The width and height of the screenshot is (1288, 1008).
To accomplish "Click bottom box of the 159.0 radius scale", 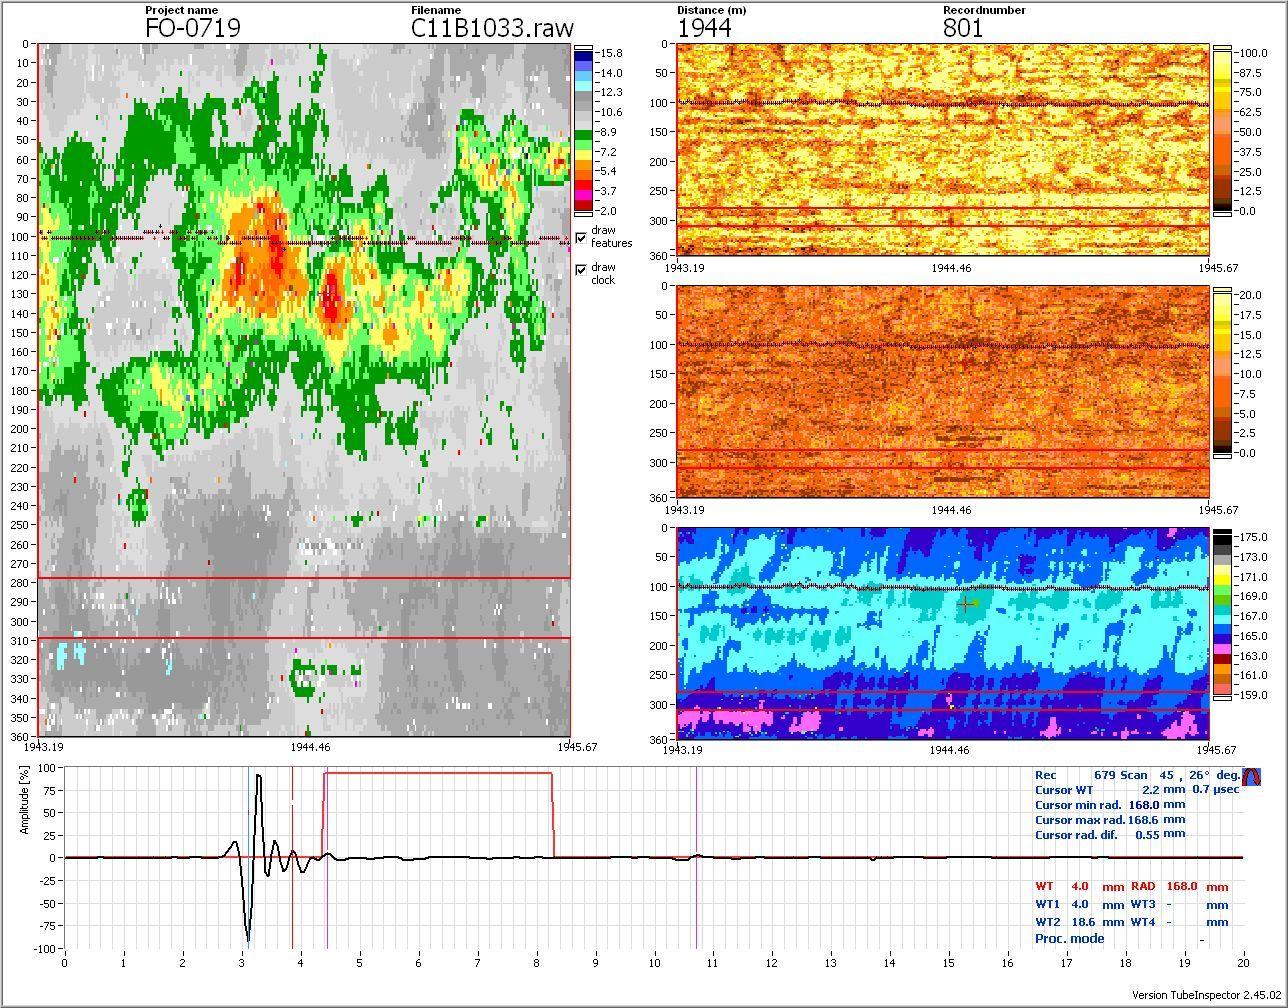I will (1222, 698).
